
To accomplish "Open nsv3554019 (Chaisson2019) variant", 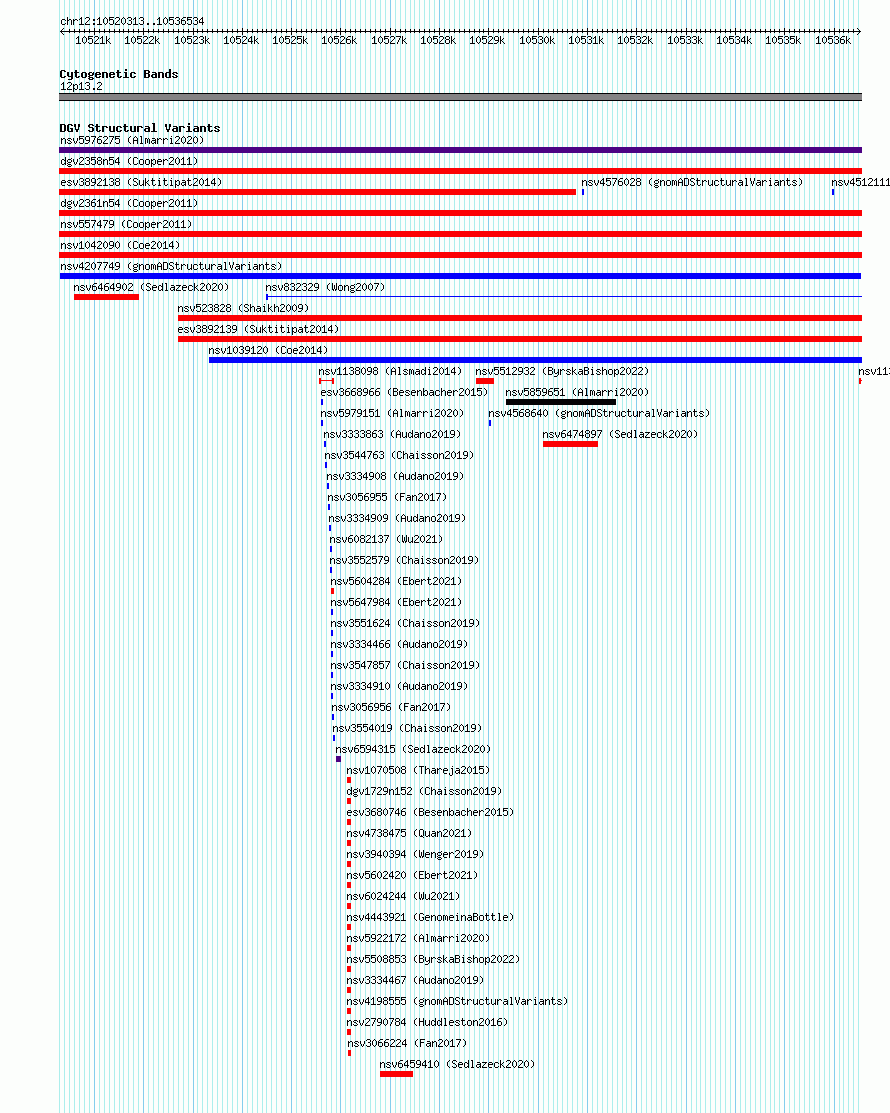I will tap(407, 728).
